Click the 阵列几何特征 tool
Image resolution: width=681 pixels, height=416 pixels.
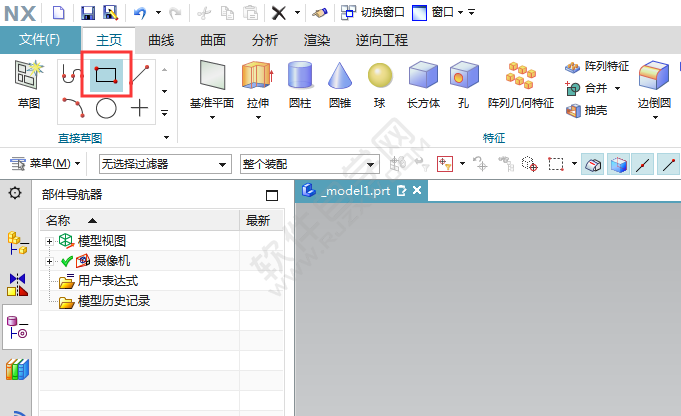pyautogui.click(x=521, y=85)
